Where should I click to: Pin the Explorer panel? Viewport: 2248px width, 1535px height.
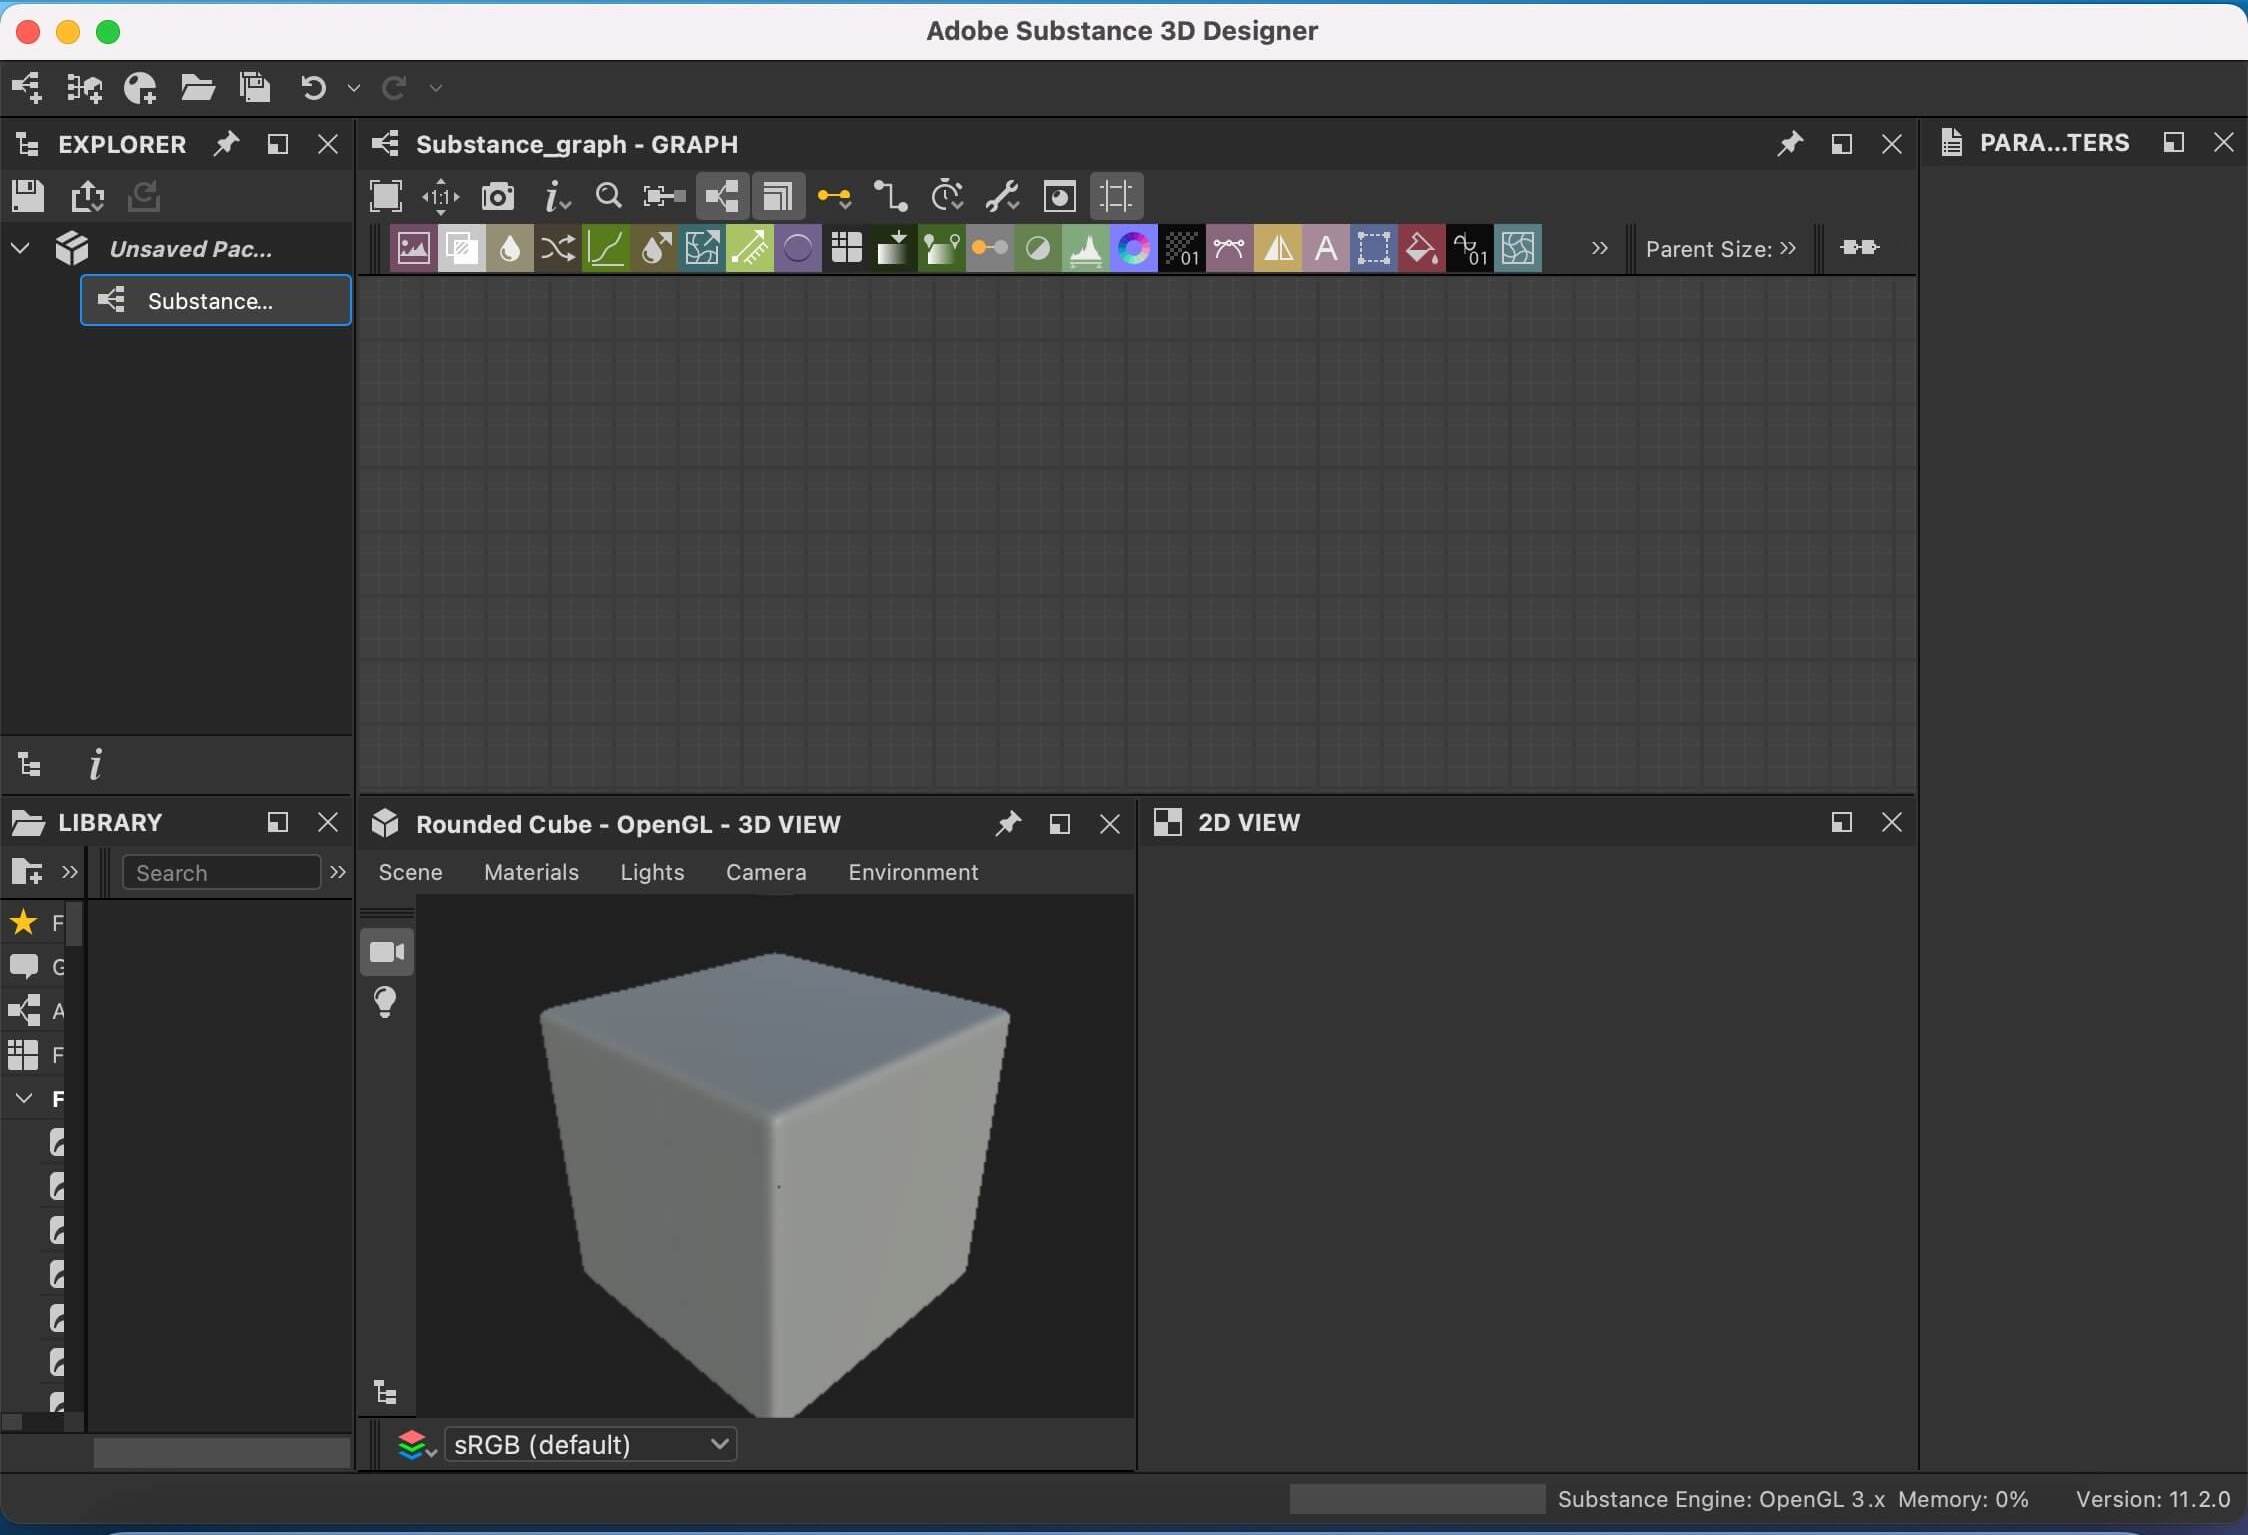tap(227, 144)
